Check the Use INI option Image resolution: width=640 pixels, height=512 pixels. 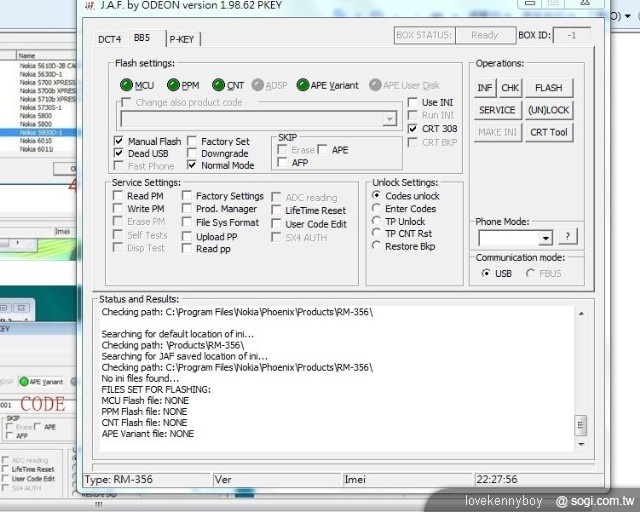[413, 102]
